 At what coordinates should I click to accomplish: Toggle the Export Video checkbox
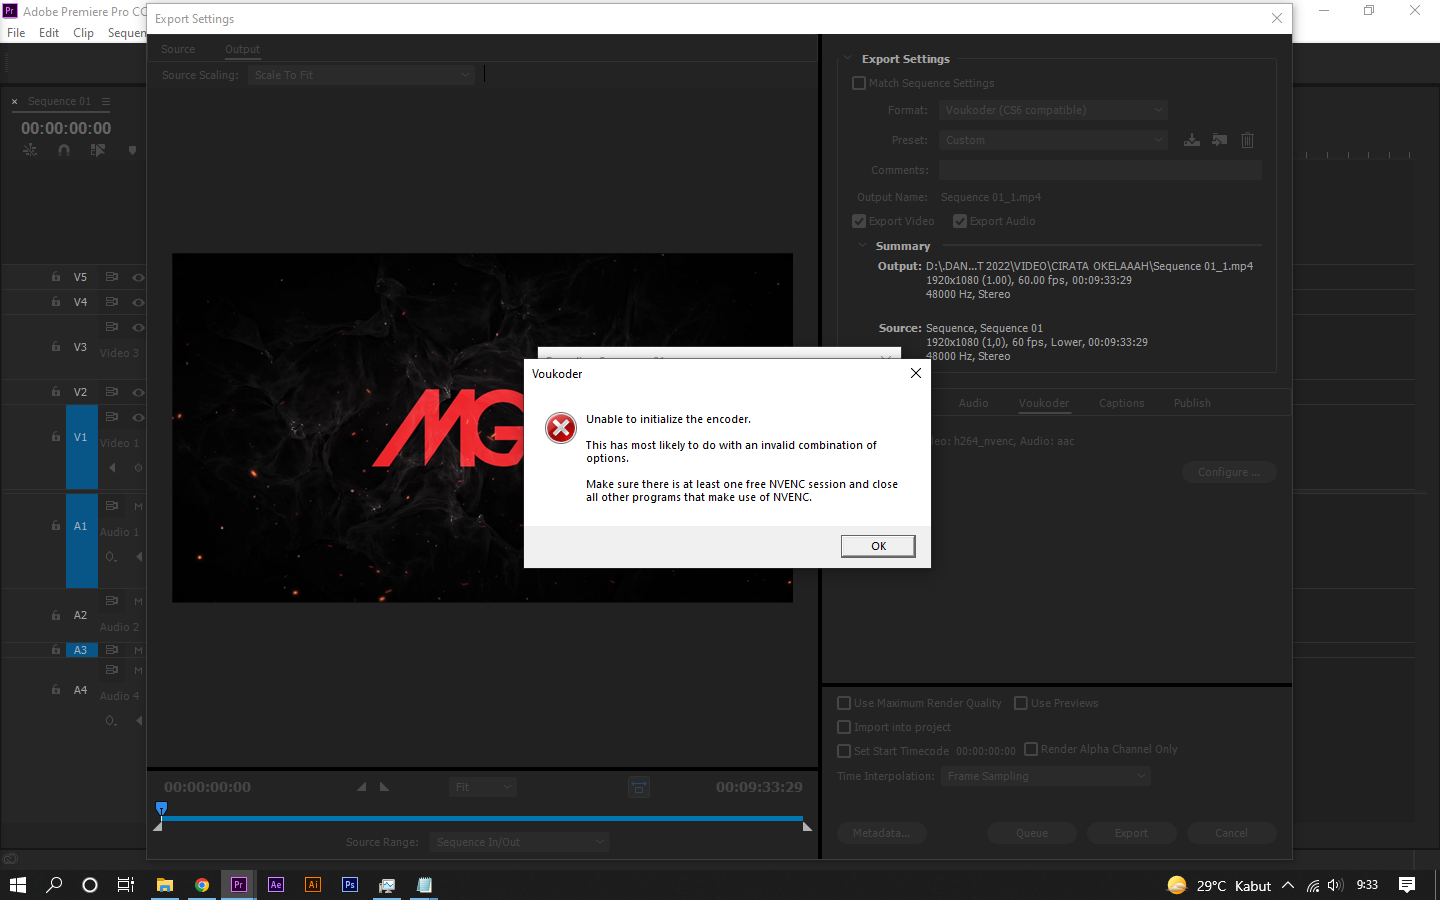(859, 221)
